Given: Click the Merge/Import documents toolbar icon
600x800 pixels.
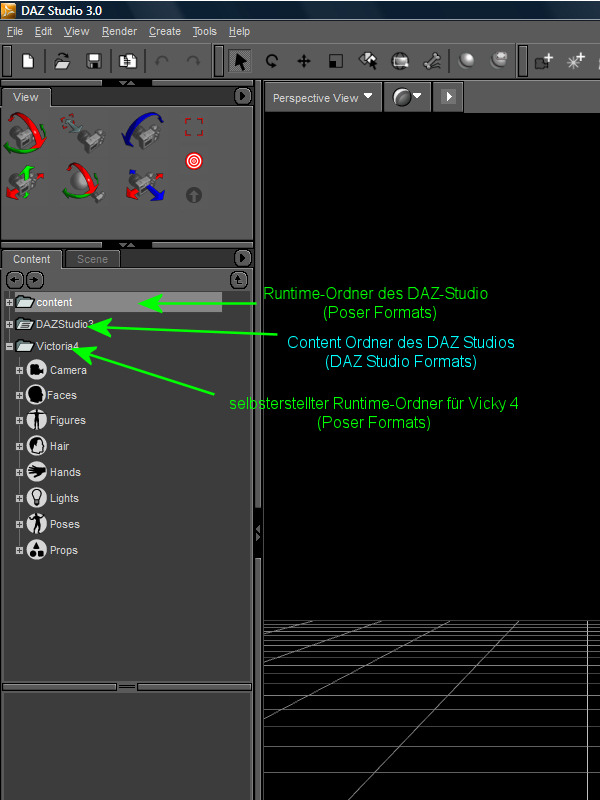Looking at the screenshot, I should pyautogui.click(x=127, y=61).
